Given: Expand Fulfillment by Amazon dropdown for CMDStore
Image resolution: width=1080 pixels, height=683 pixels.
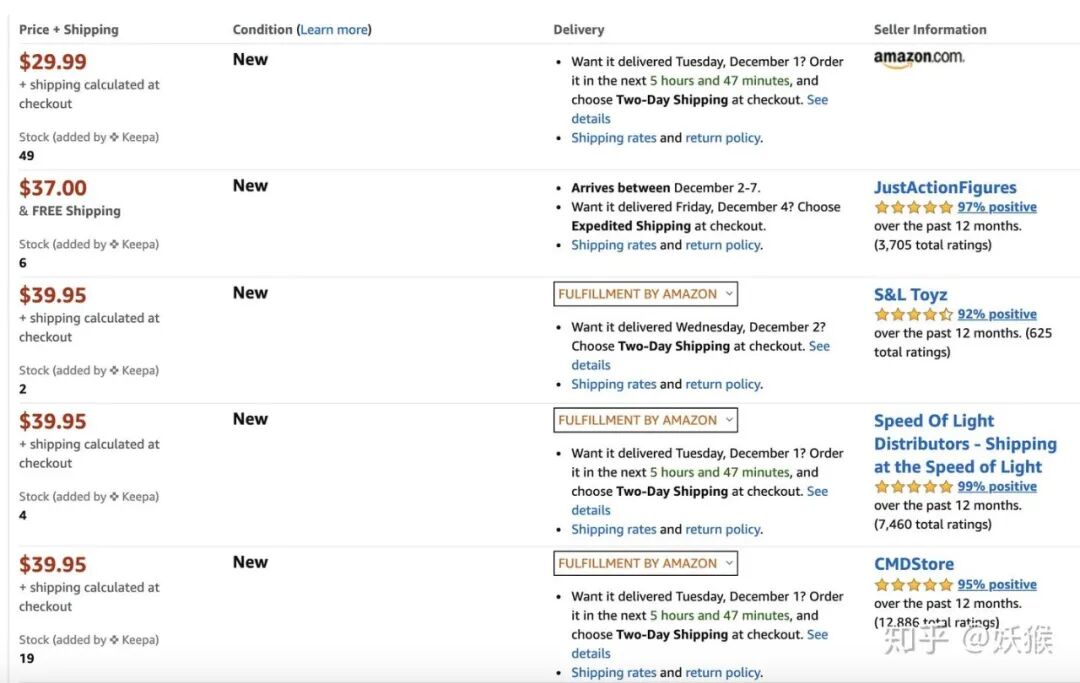Looking at the screenshot, I should (645, 563).
